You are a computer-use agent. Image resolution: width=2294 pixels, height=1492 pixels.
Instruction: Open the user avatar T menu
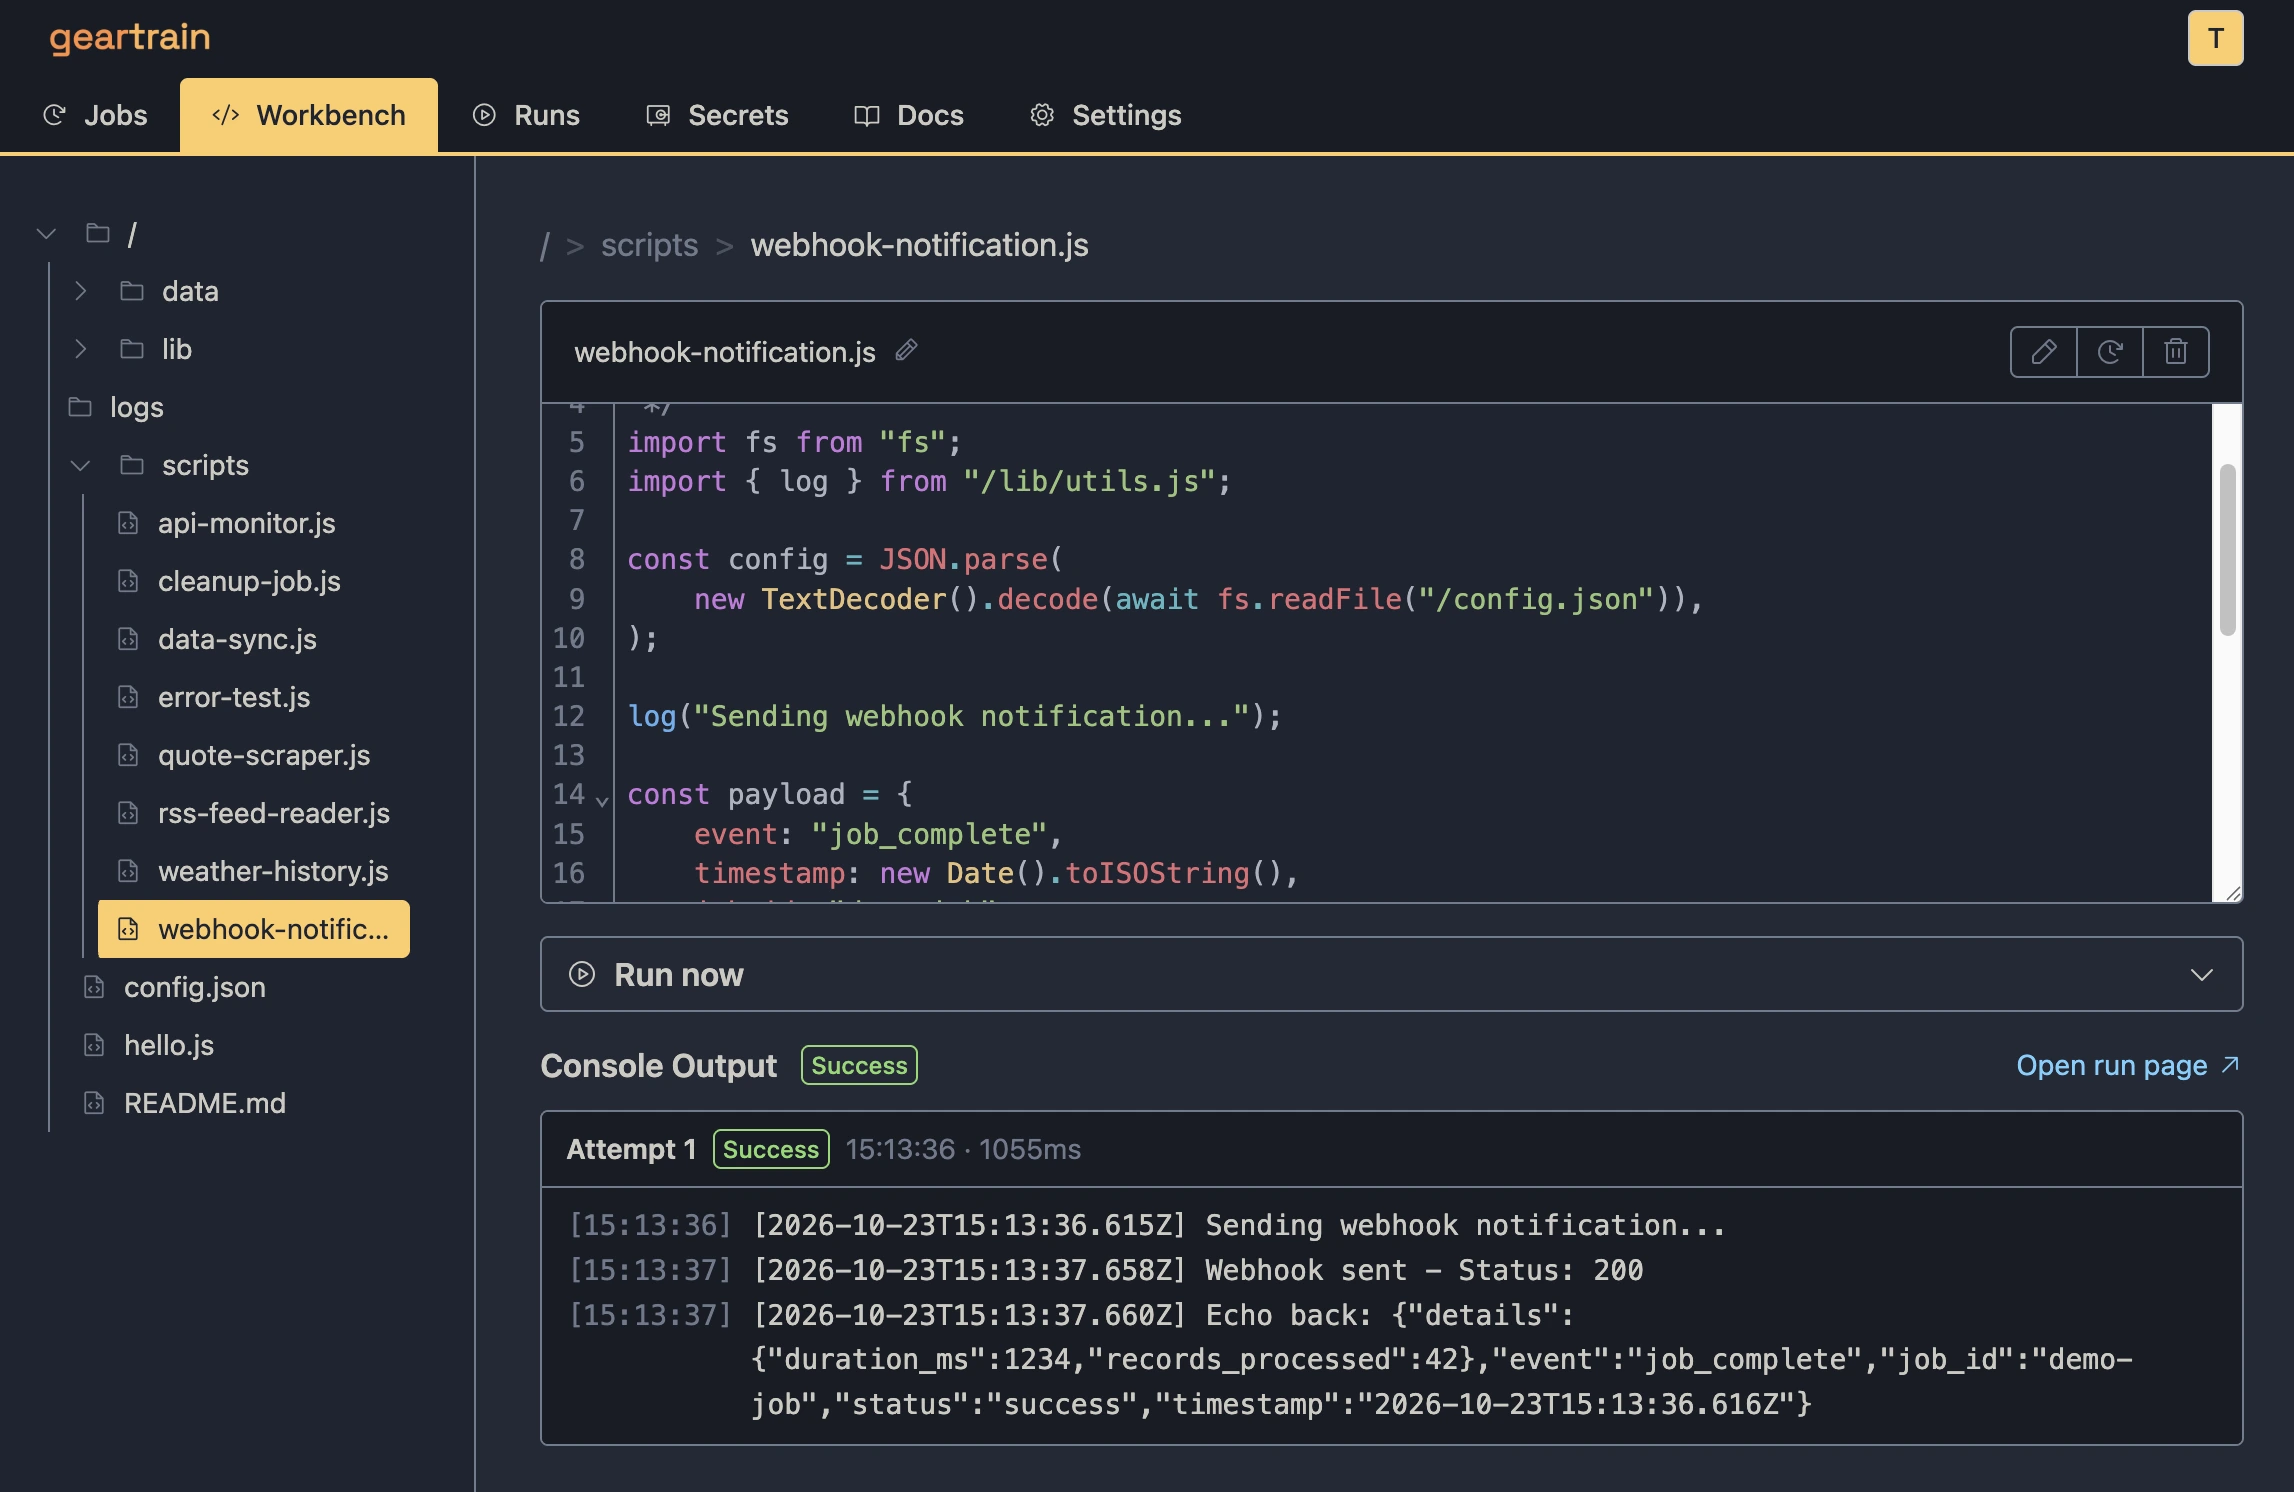[x=2215, y=38]
